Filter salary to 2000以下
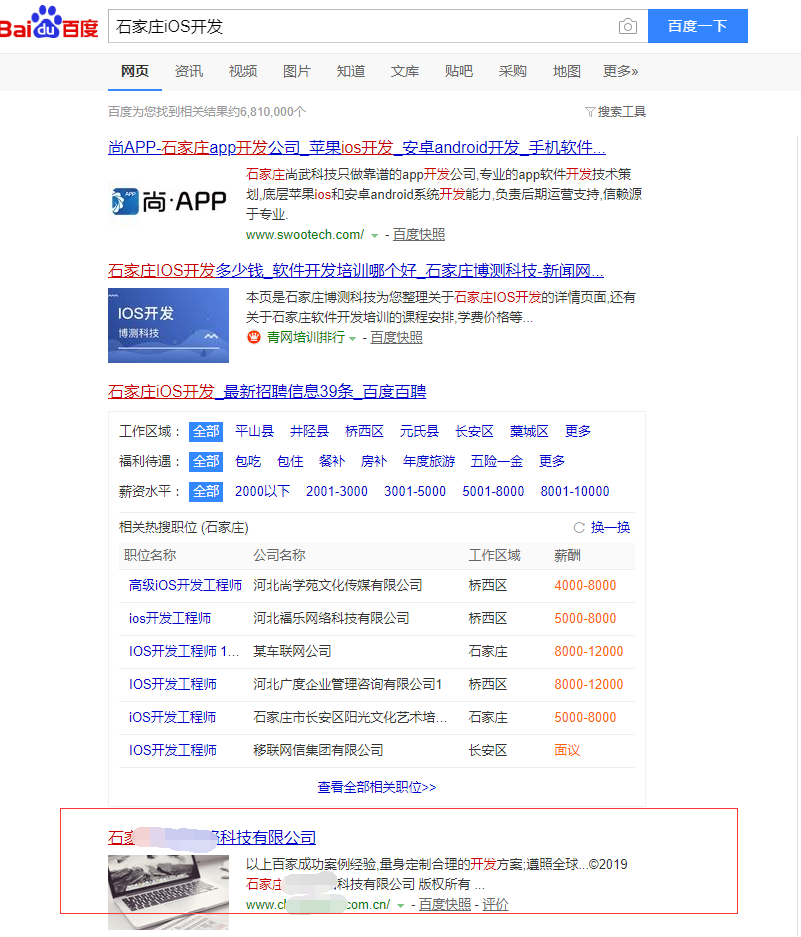This screenshot has width=801, height=937. point(262,491)
